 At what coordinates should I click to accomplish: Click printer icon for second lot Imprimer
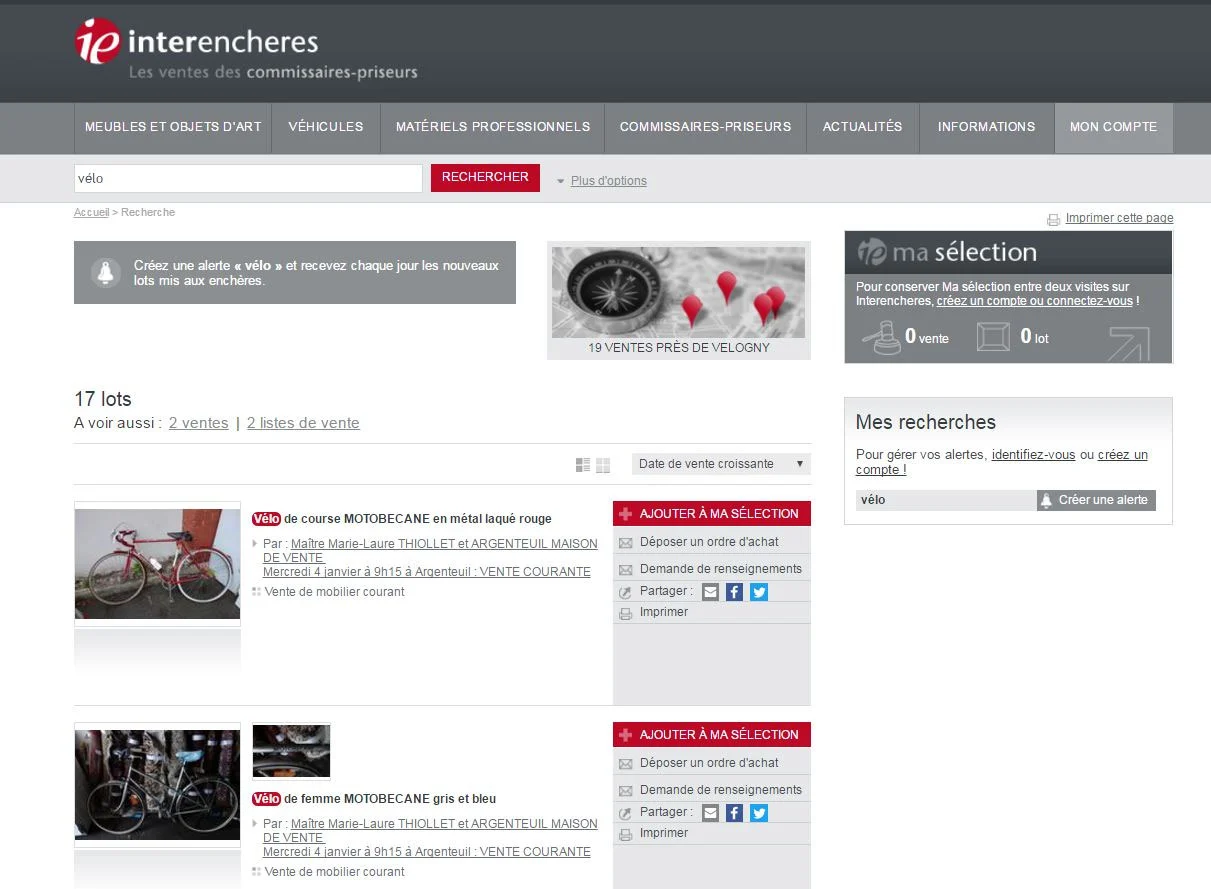(626, 834)
